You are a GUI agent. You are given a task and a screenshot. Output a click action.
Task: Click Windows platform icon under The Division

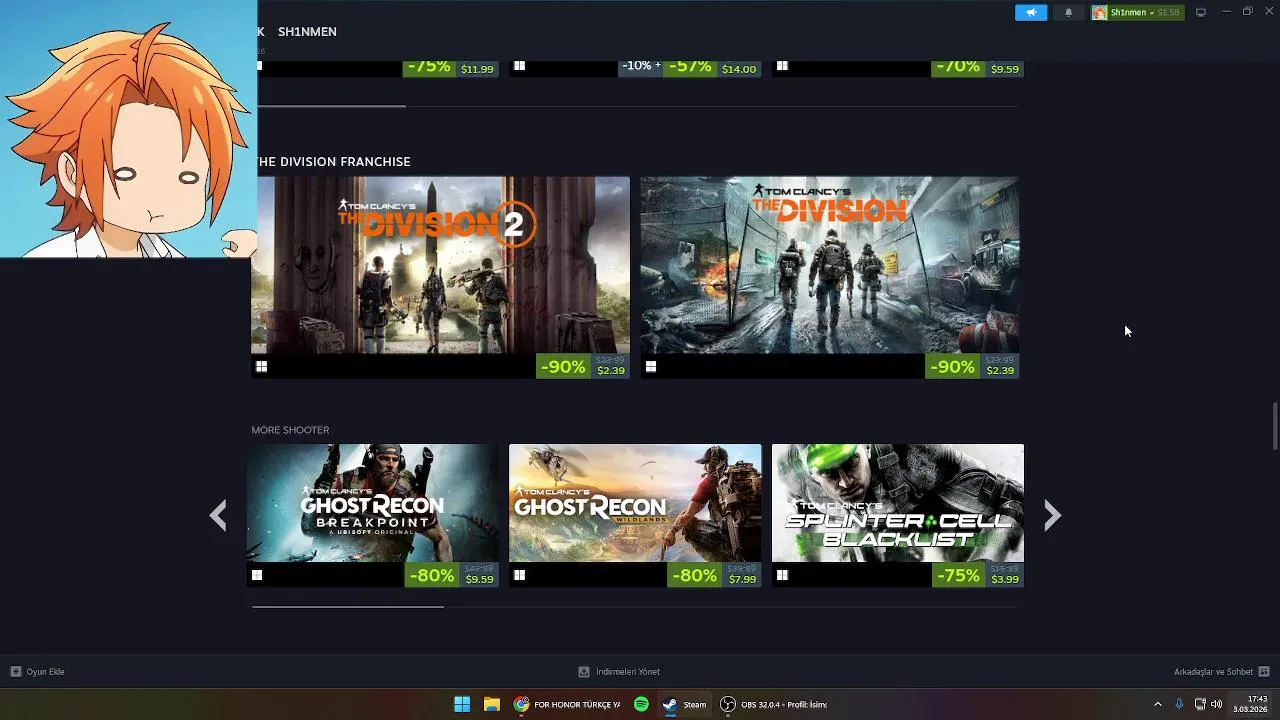[650, 367]
